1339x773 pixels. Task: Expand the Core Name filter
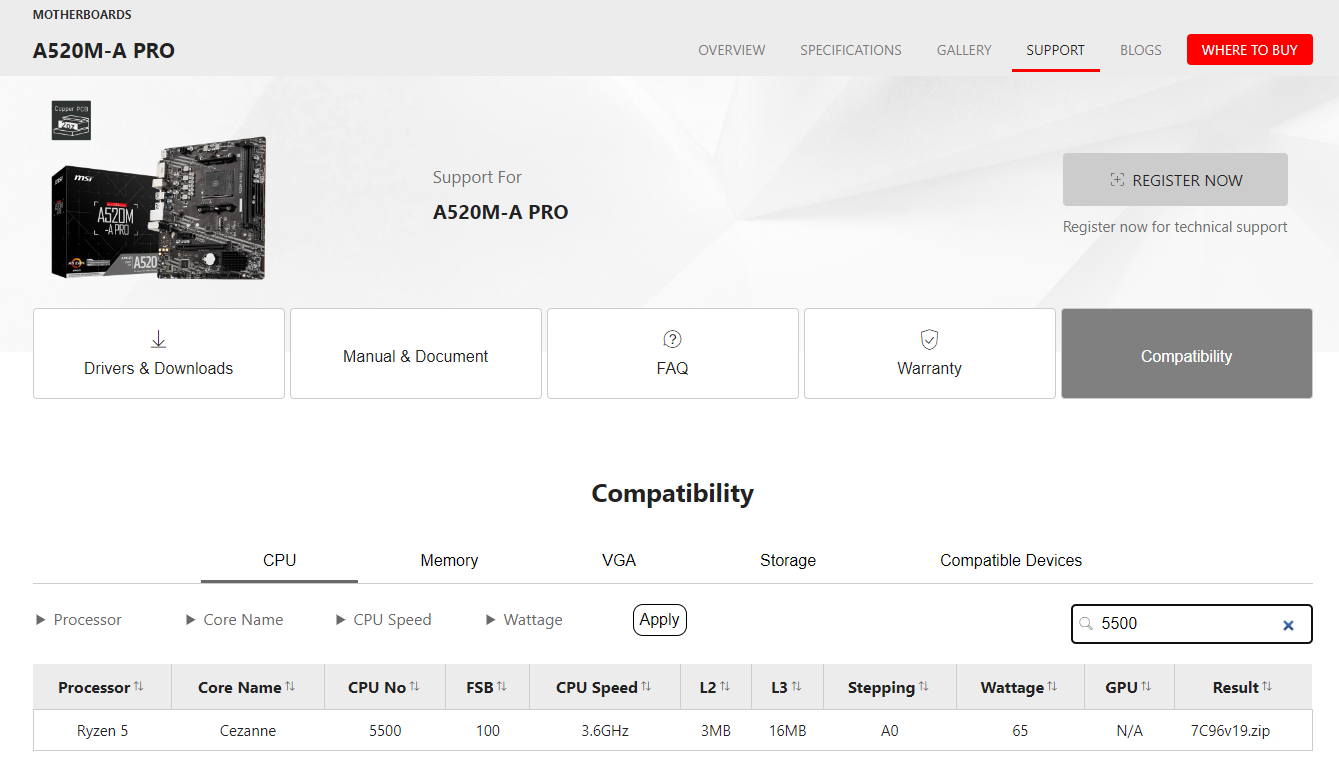tap(235, 620)
